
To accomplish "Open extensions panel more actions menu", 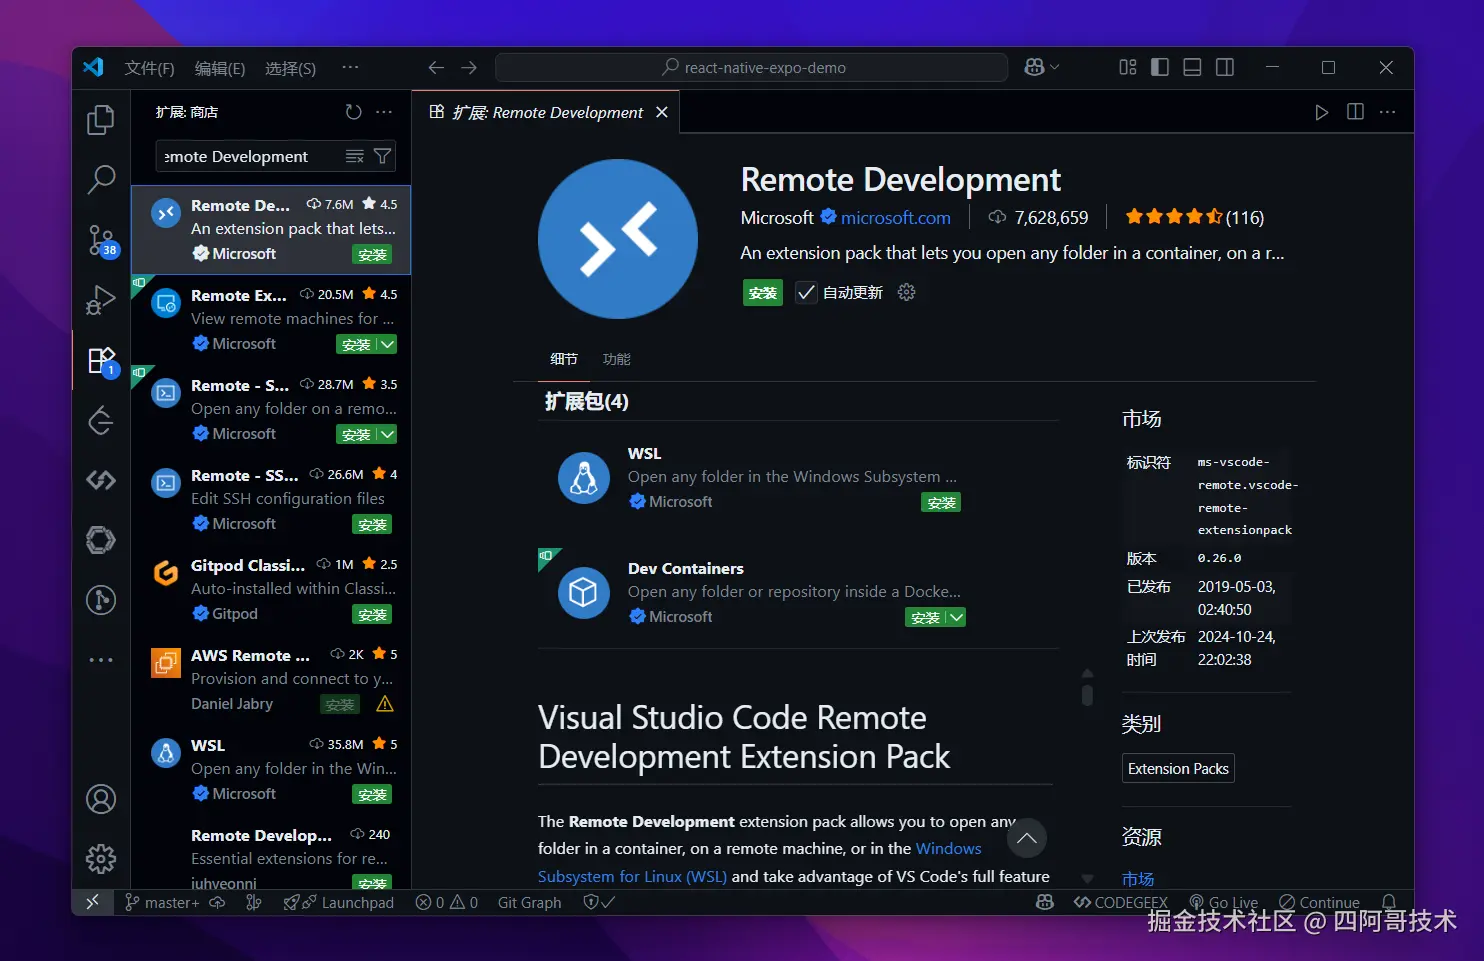I will pos(384,112).
